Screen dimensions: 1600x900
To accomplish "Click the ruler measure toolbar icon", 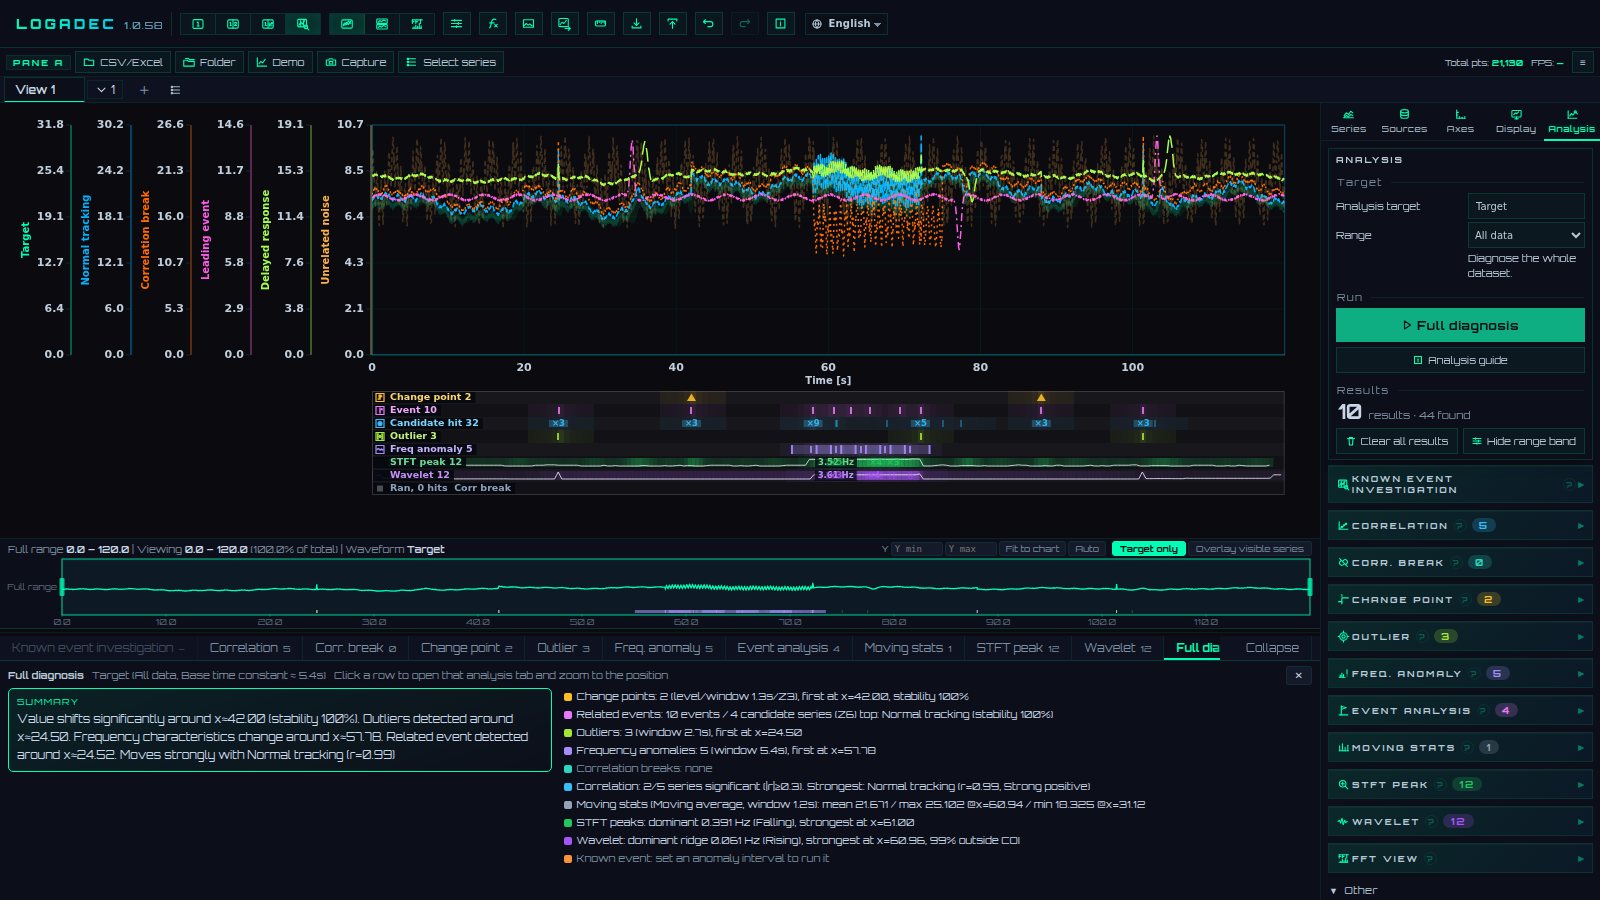I will [x=600, y=24].
